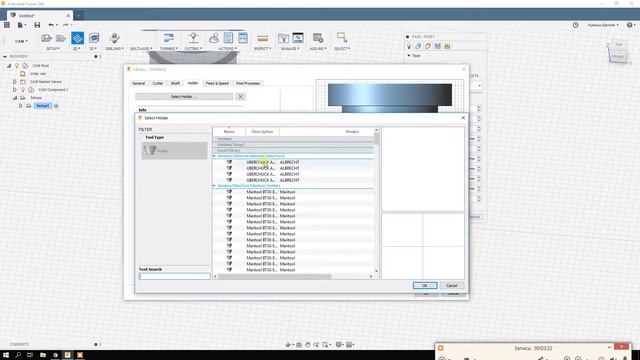Open the ACTIONS toolbar dropdown
The image size is (640, 360).
pyautogui.click(x=227, y=49)
